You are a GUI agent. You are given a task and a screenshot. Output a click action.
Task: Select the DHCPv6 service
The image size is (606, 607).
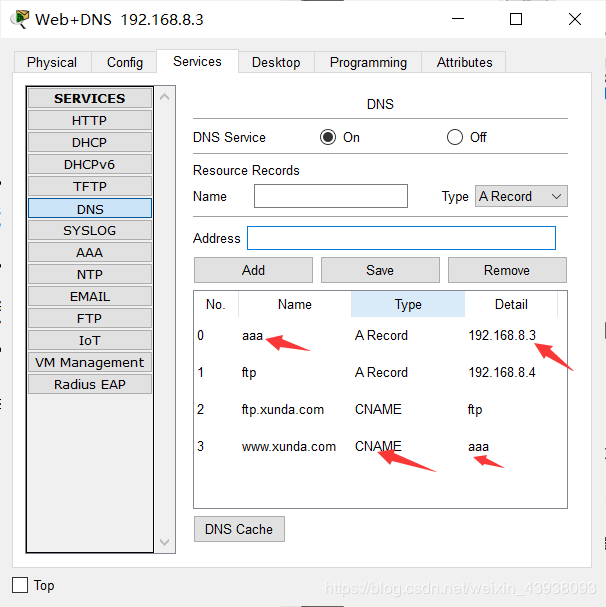coord(89,165)
